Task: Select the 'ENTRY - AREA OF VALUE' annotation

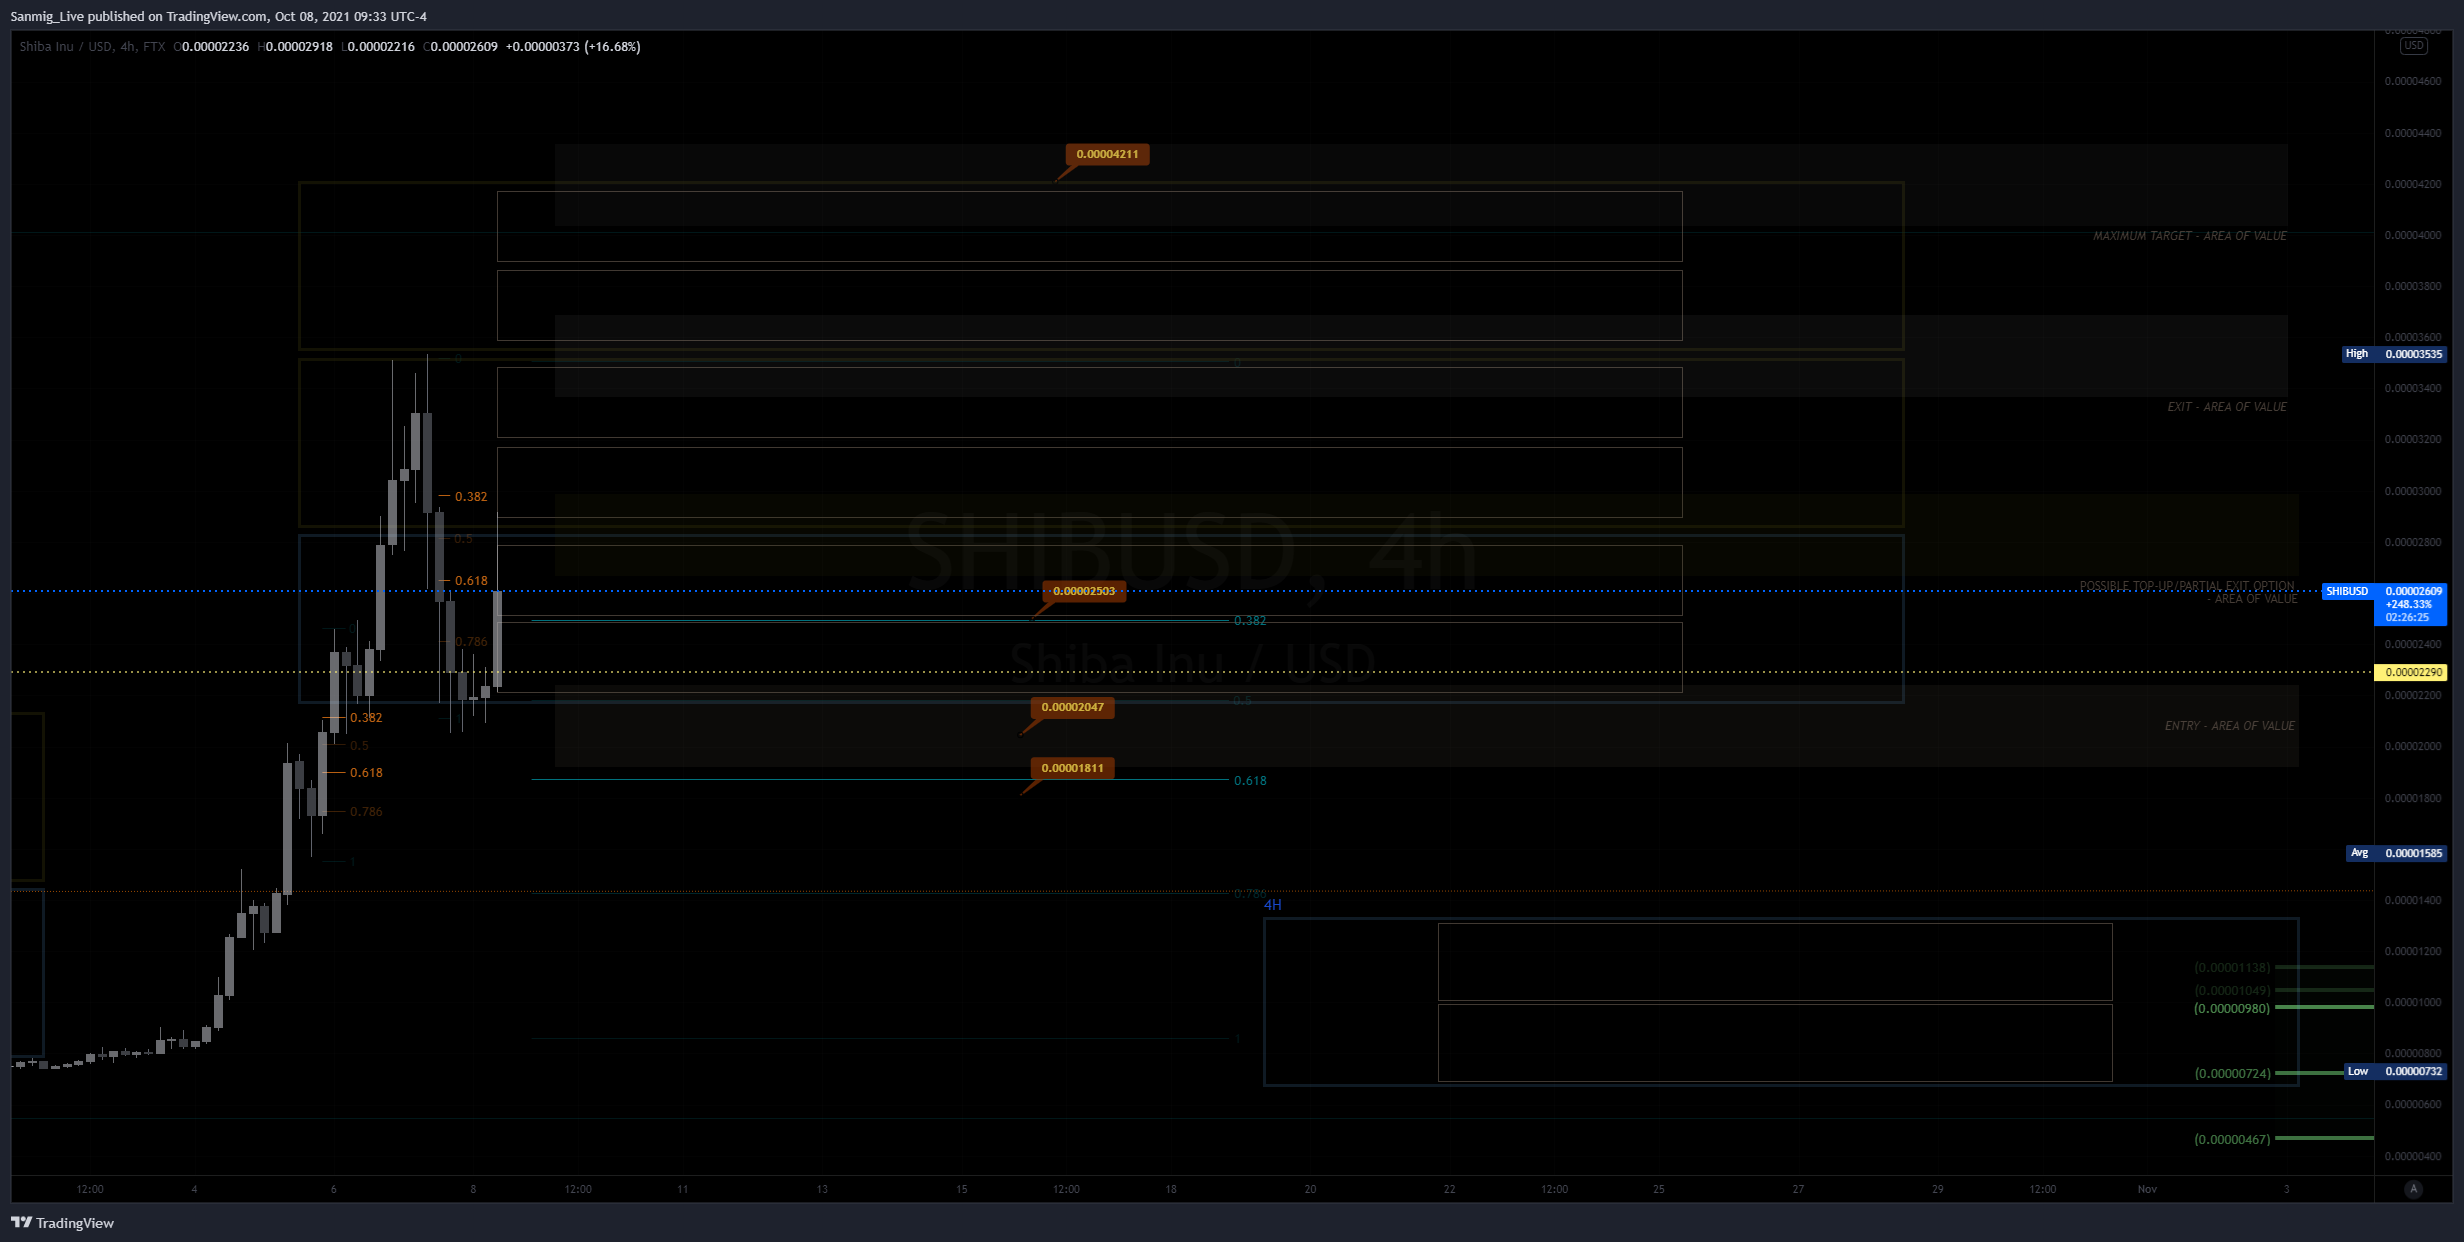Action: (x=2230, y=726)
